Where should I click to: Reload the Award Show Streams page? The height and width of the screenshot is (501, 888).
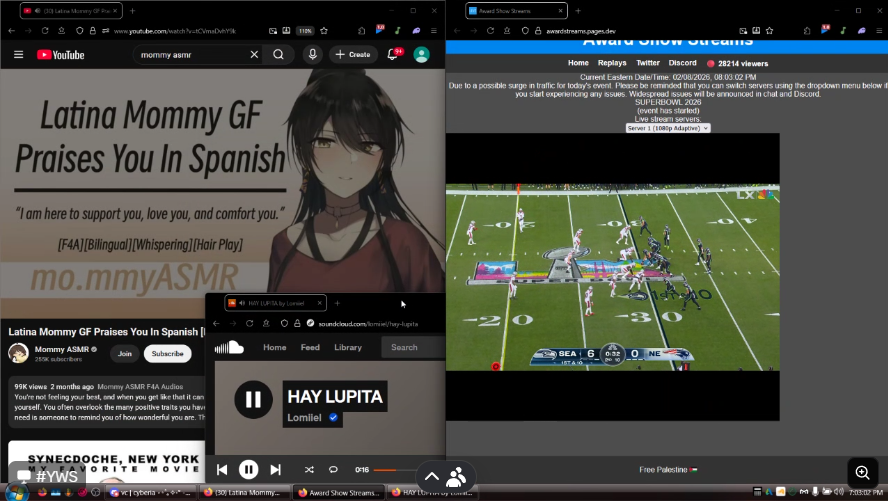point(490,31)
